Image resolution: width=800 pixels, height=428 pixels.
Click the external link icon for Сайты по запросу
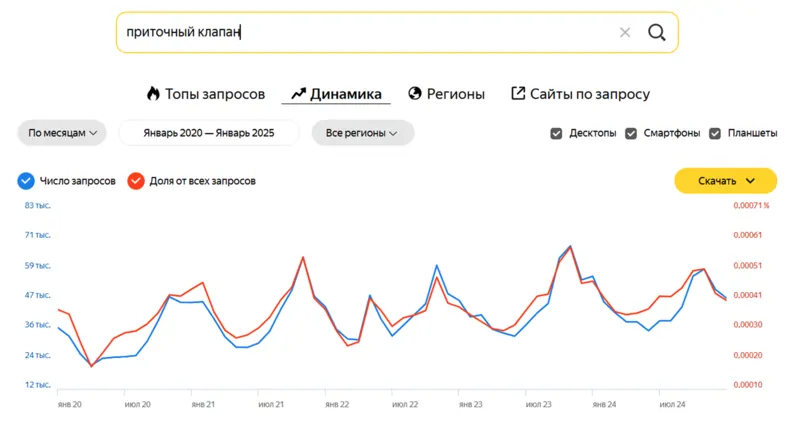(518, 94)
